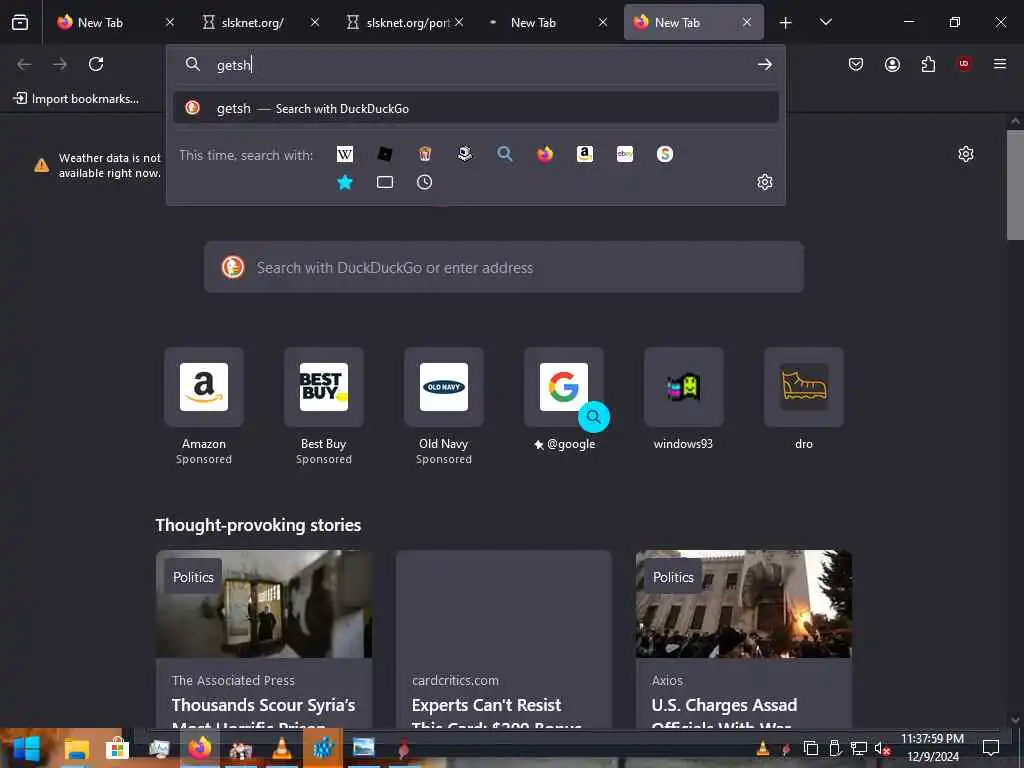Image resolution: width=1024 pixels, height=768 pixels.
Task: Go forward with the forward arrow
Action: point(60,64)
